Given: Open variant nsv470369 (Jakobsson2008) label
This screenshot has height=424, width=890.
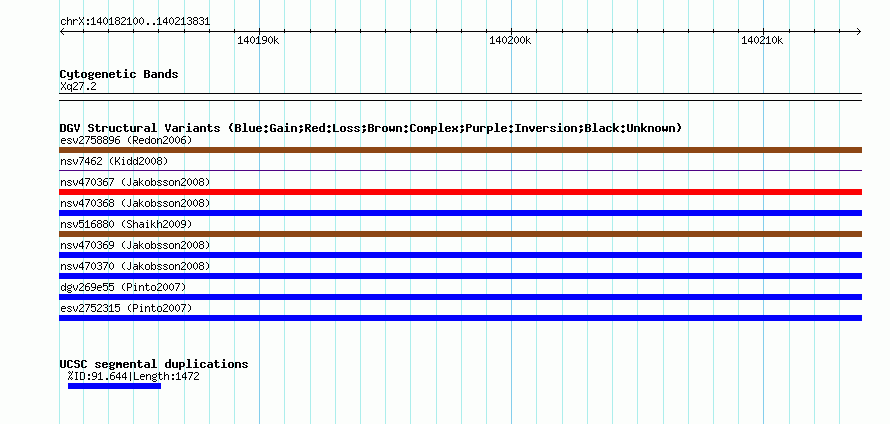Looking at the screenshot, I should (x=135, y=245).
